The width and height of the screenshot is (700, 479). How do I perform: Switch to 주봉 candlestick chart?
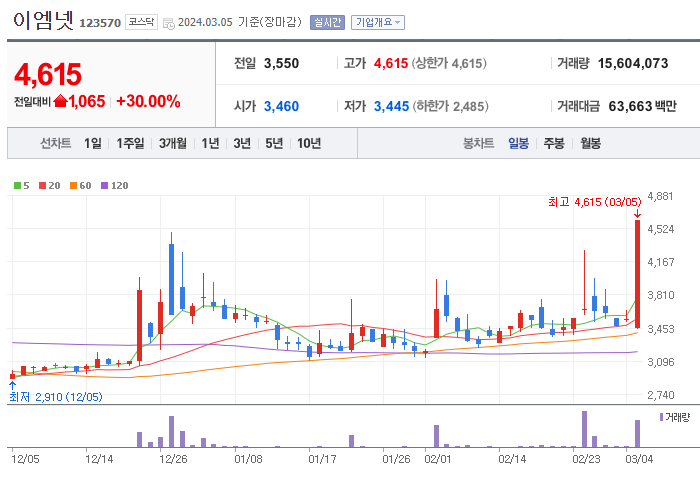pyautogui.click(x=554, y=143)
